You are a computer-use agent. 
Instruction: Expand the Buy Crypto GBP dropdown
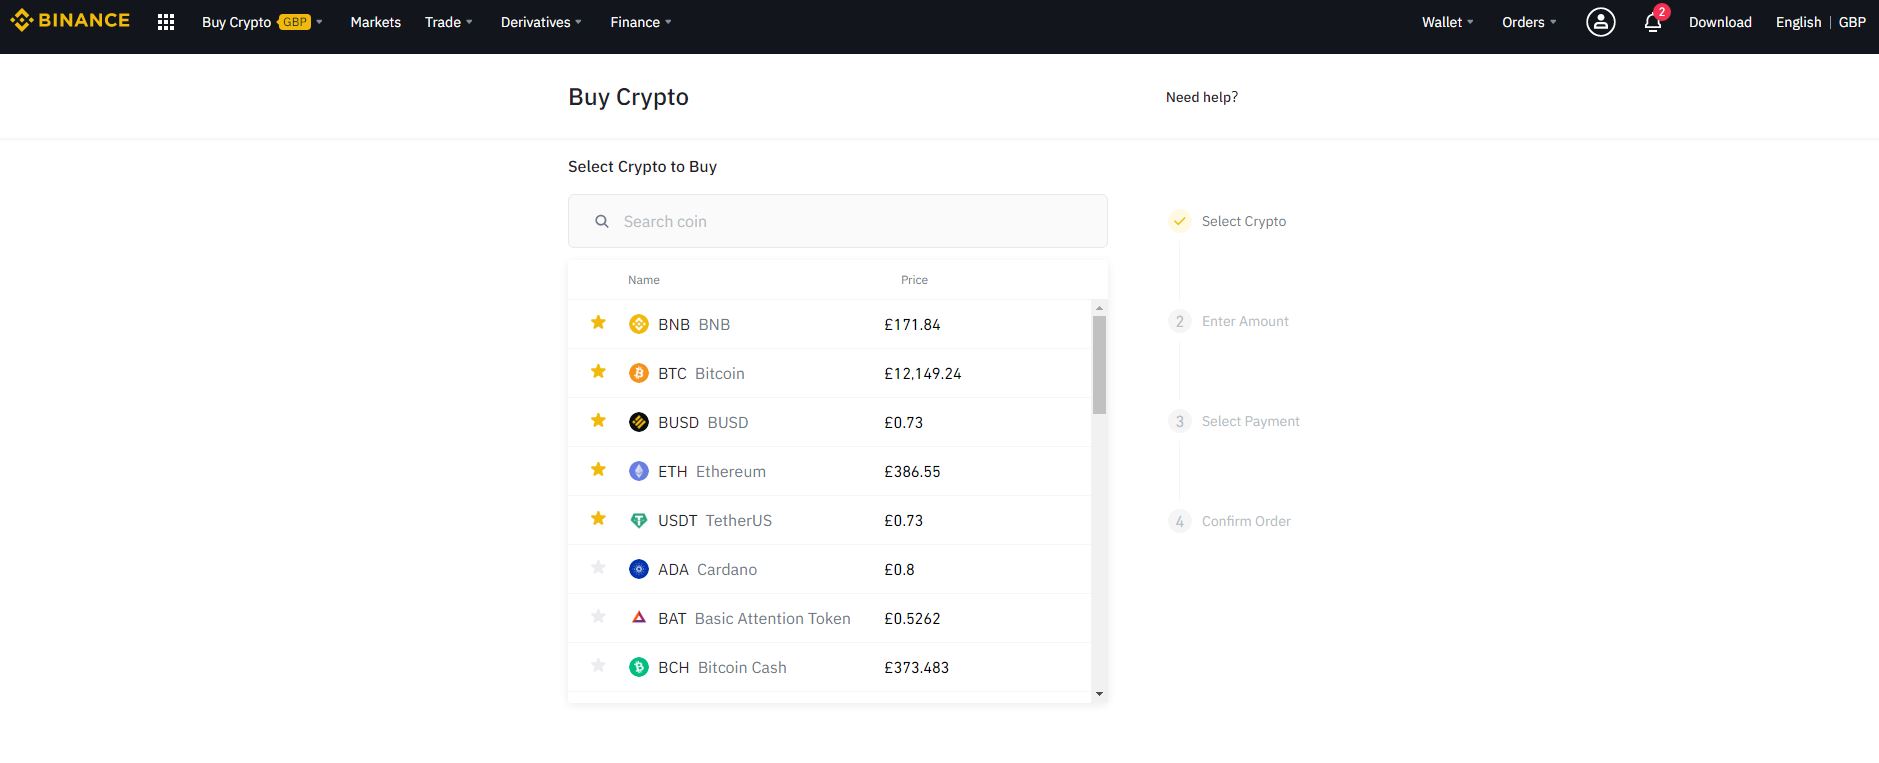pos(261,22)
